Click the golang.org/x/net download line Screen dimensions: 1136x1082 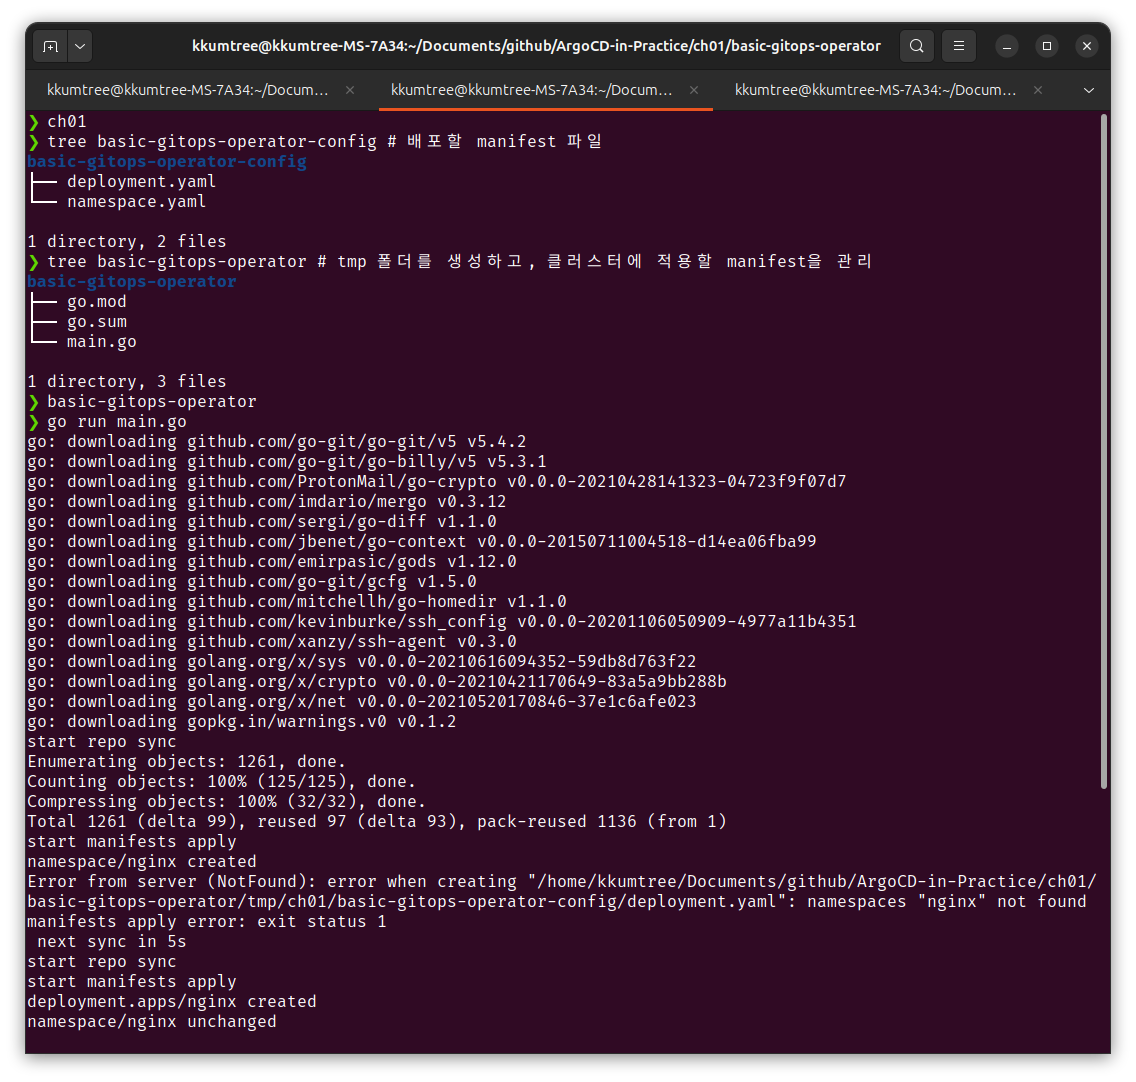pos(362,702)
